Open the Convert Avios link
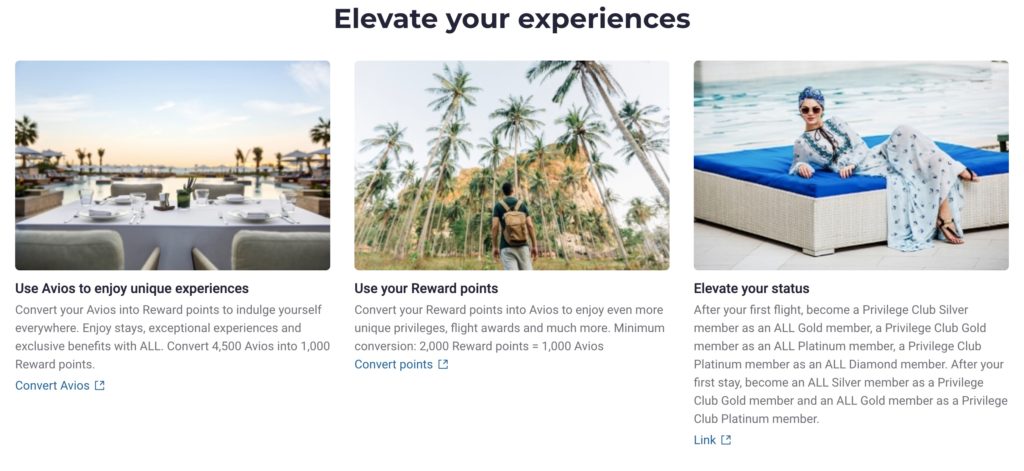Screen dimensions: 1024x471 tap(52, 386)
